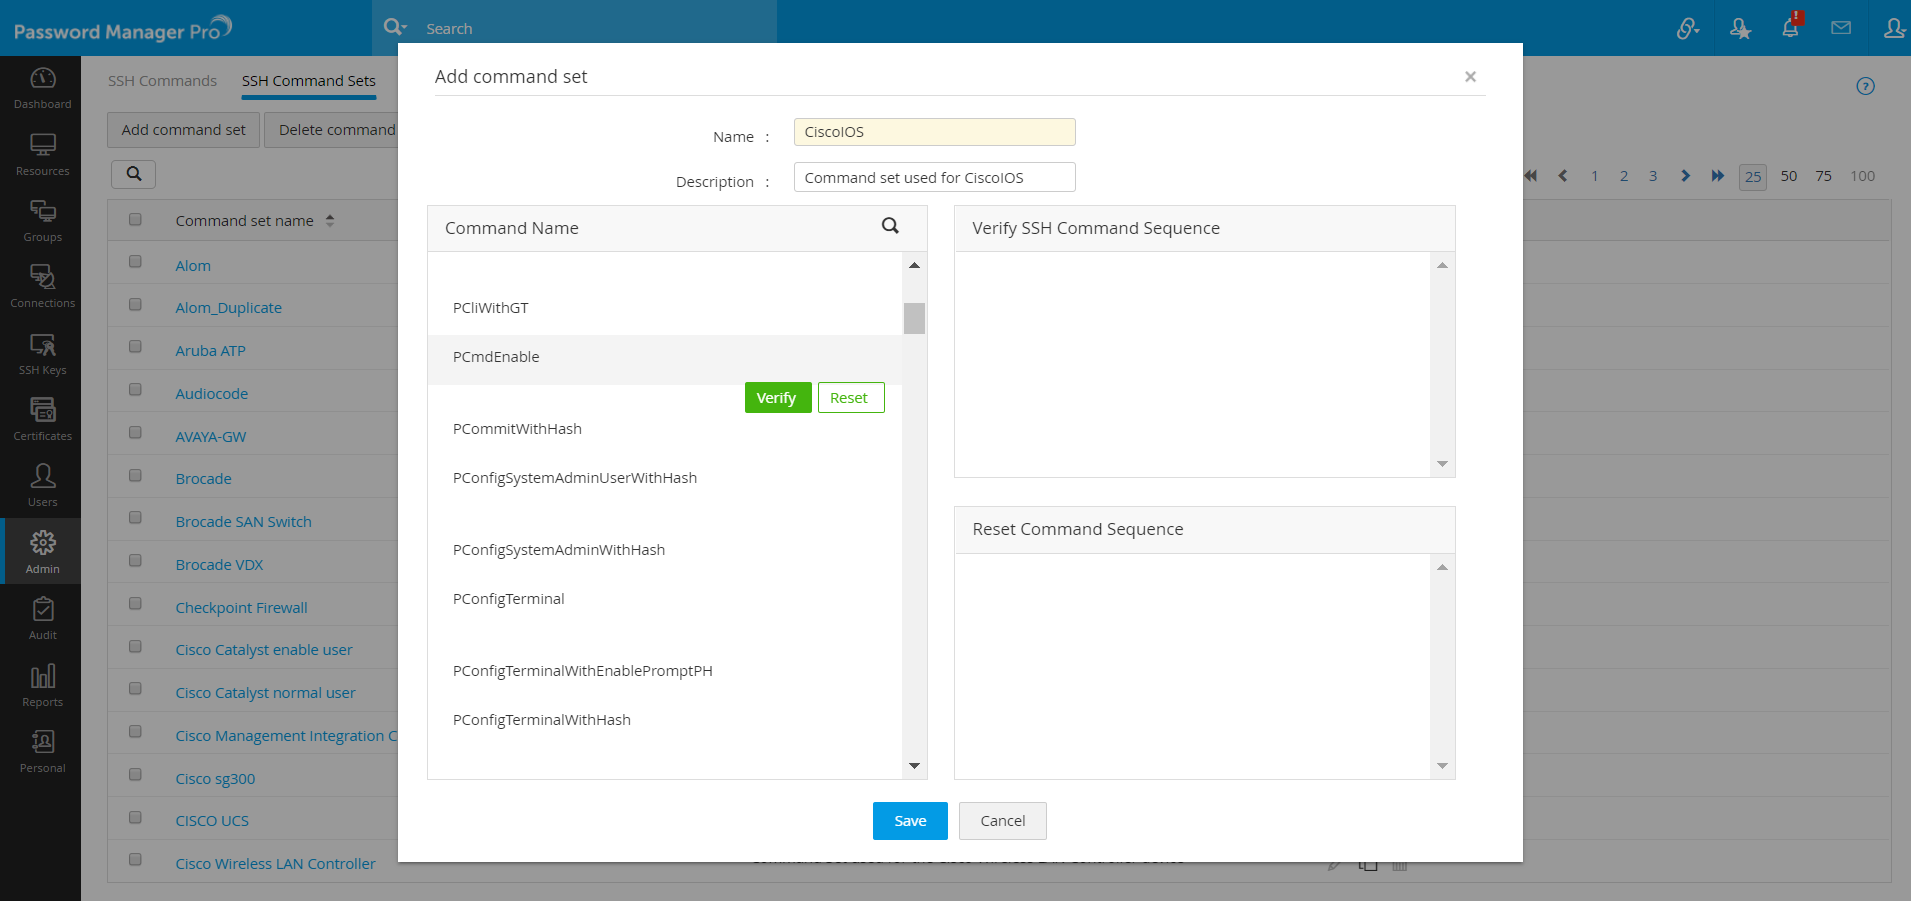Click the green Verify button
Viewport: 1911px width, 901px height.
click(x=777, y=398)
